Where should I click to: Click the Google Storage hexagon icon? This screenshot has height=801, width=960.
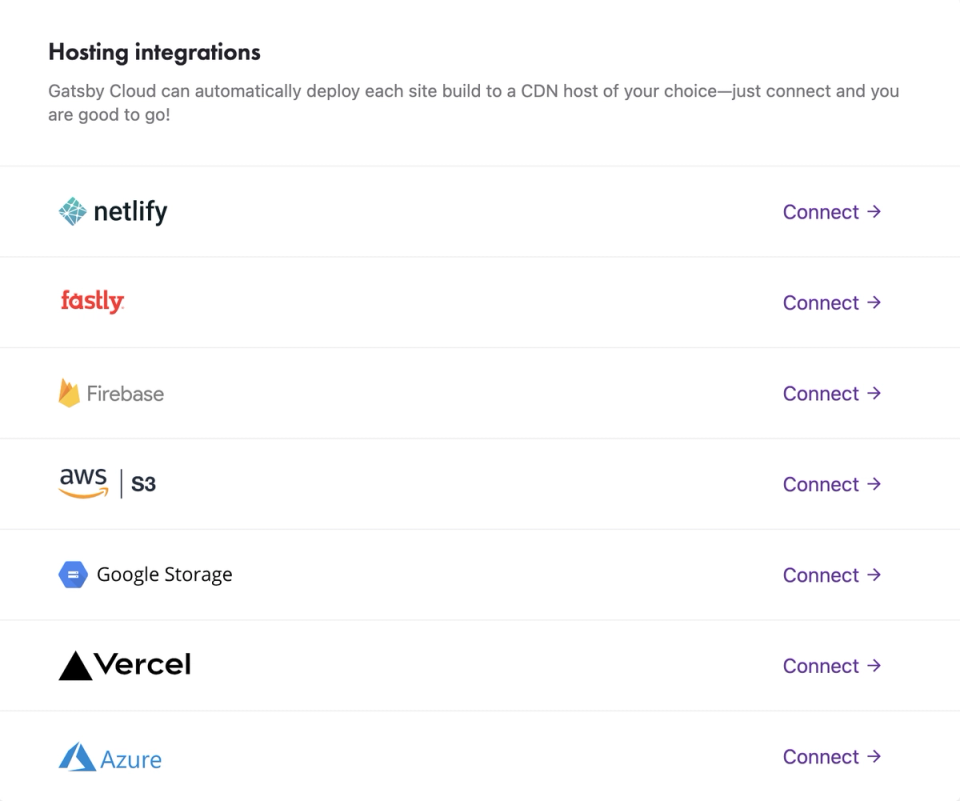[x=73, y=575]
